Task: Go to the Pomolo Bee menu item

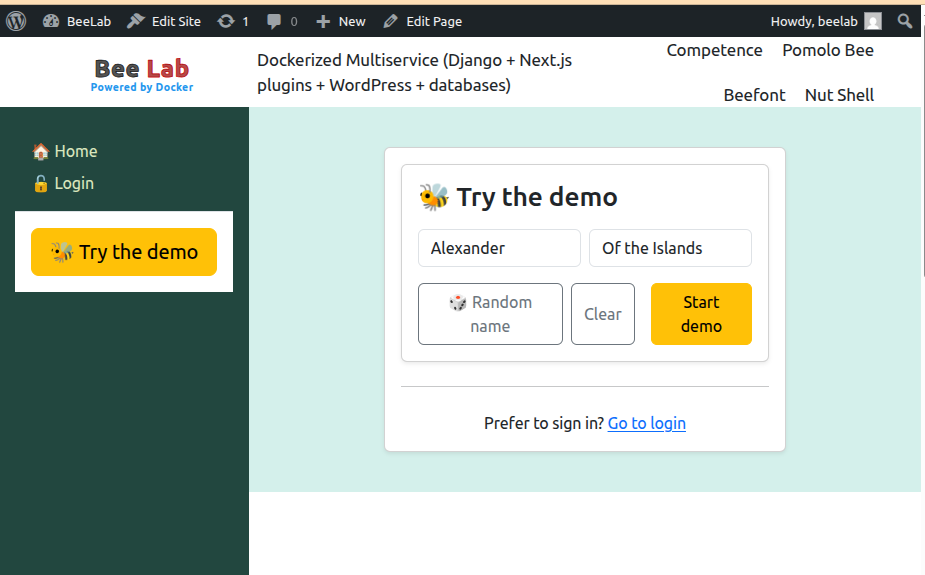Action: pos(827,50)
